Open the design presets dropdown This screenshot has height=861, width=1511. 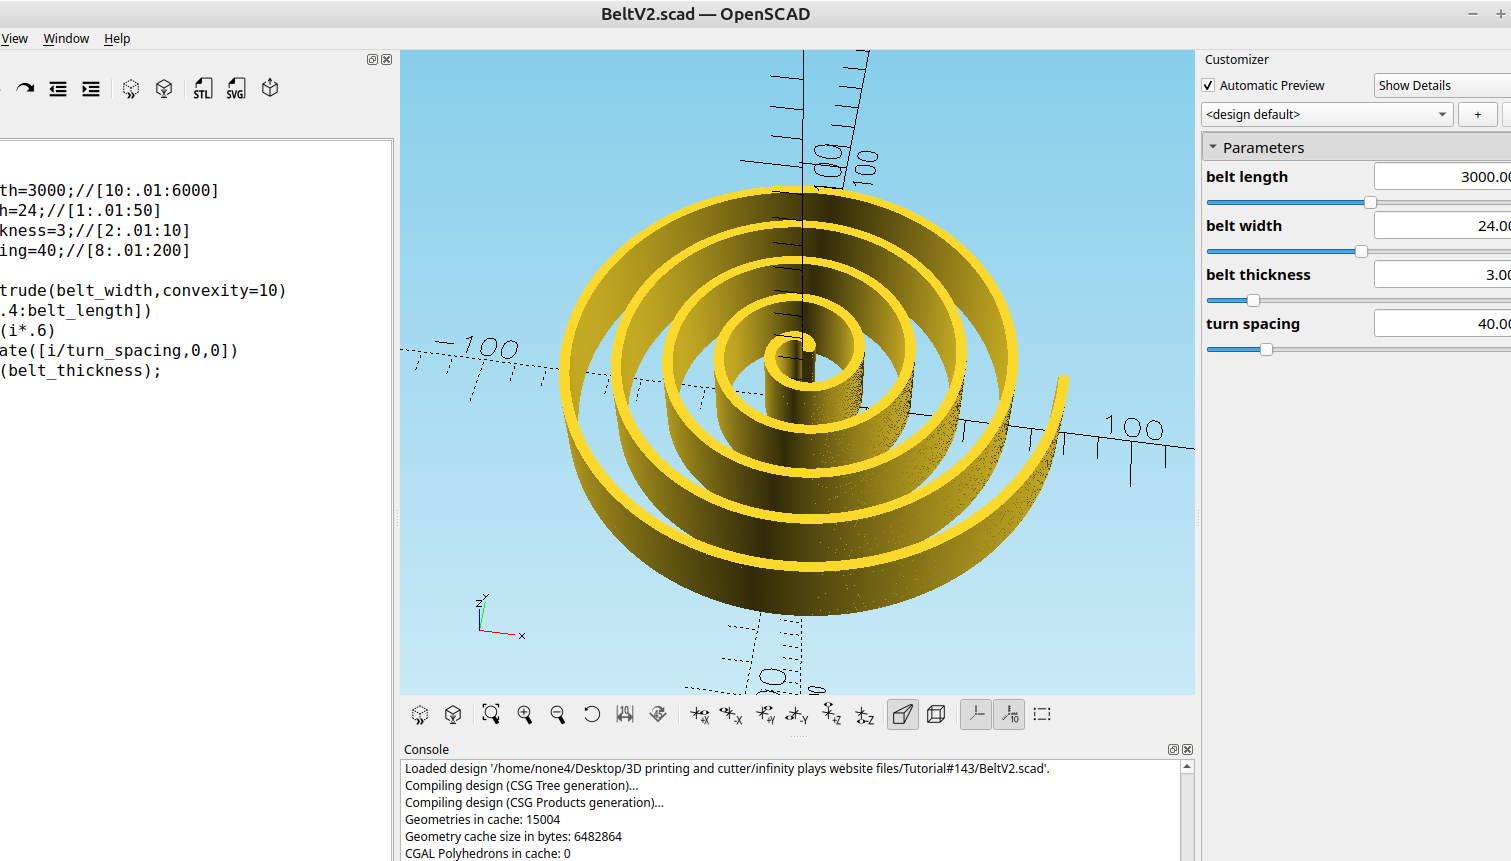pos(1327,114)
